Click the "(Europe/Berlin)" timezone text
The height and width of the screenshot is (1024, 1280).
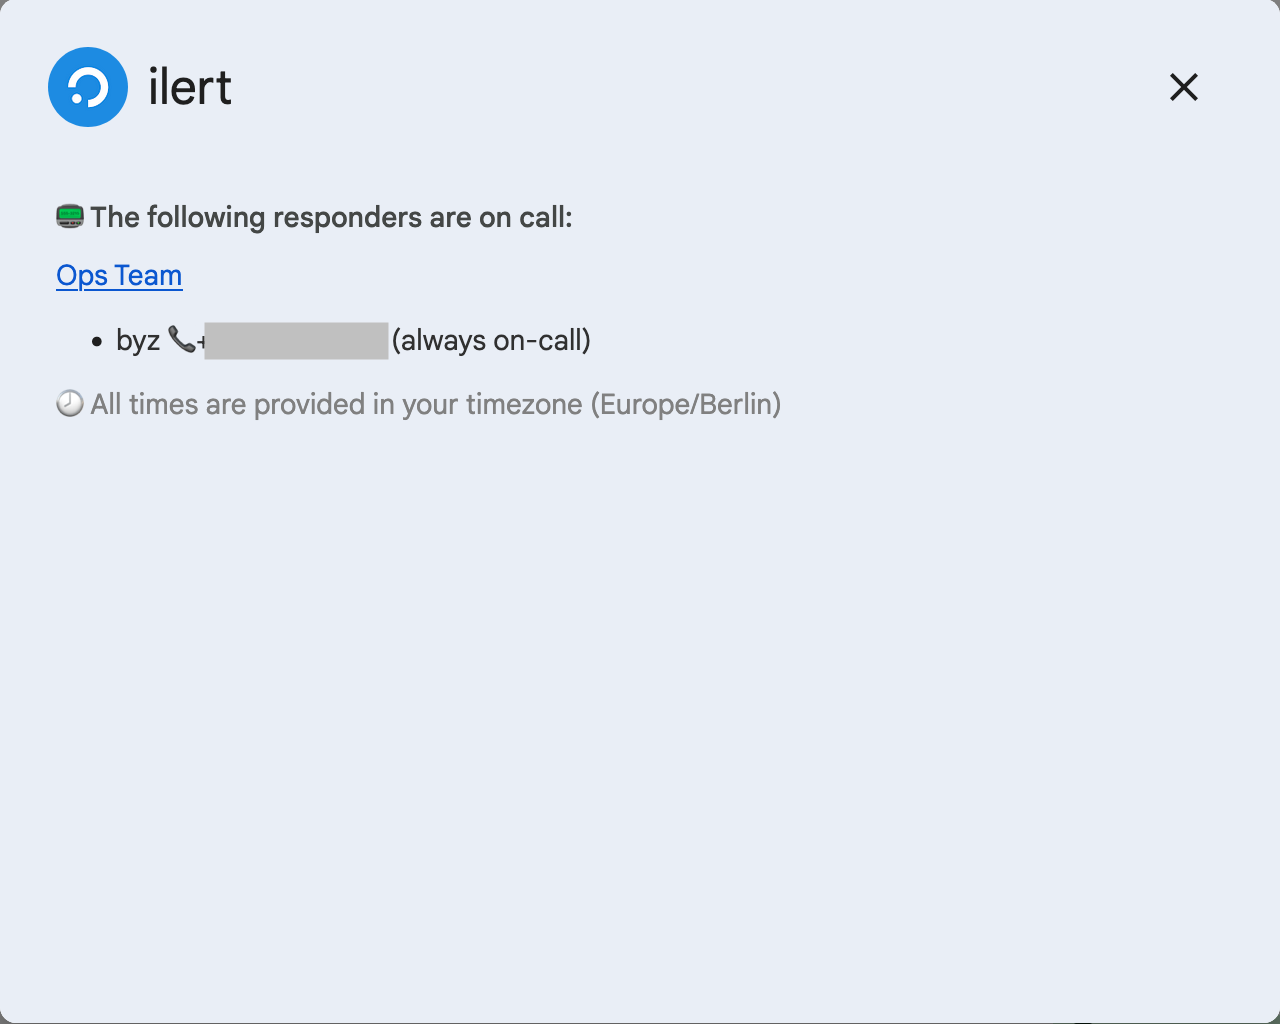tap(686, 405)
